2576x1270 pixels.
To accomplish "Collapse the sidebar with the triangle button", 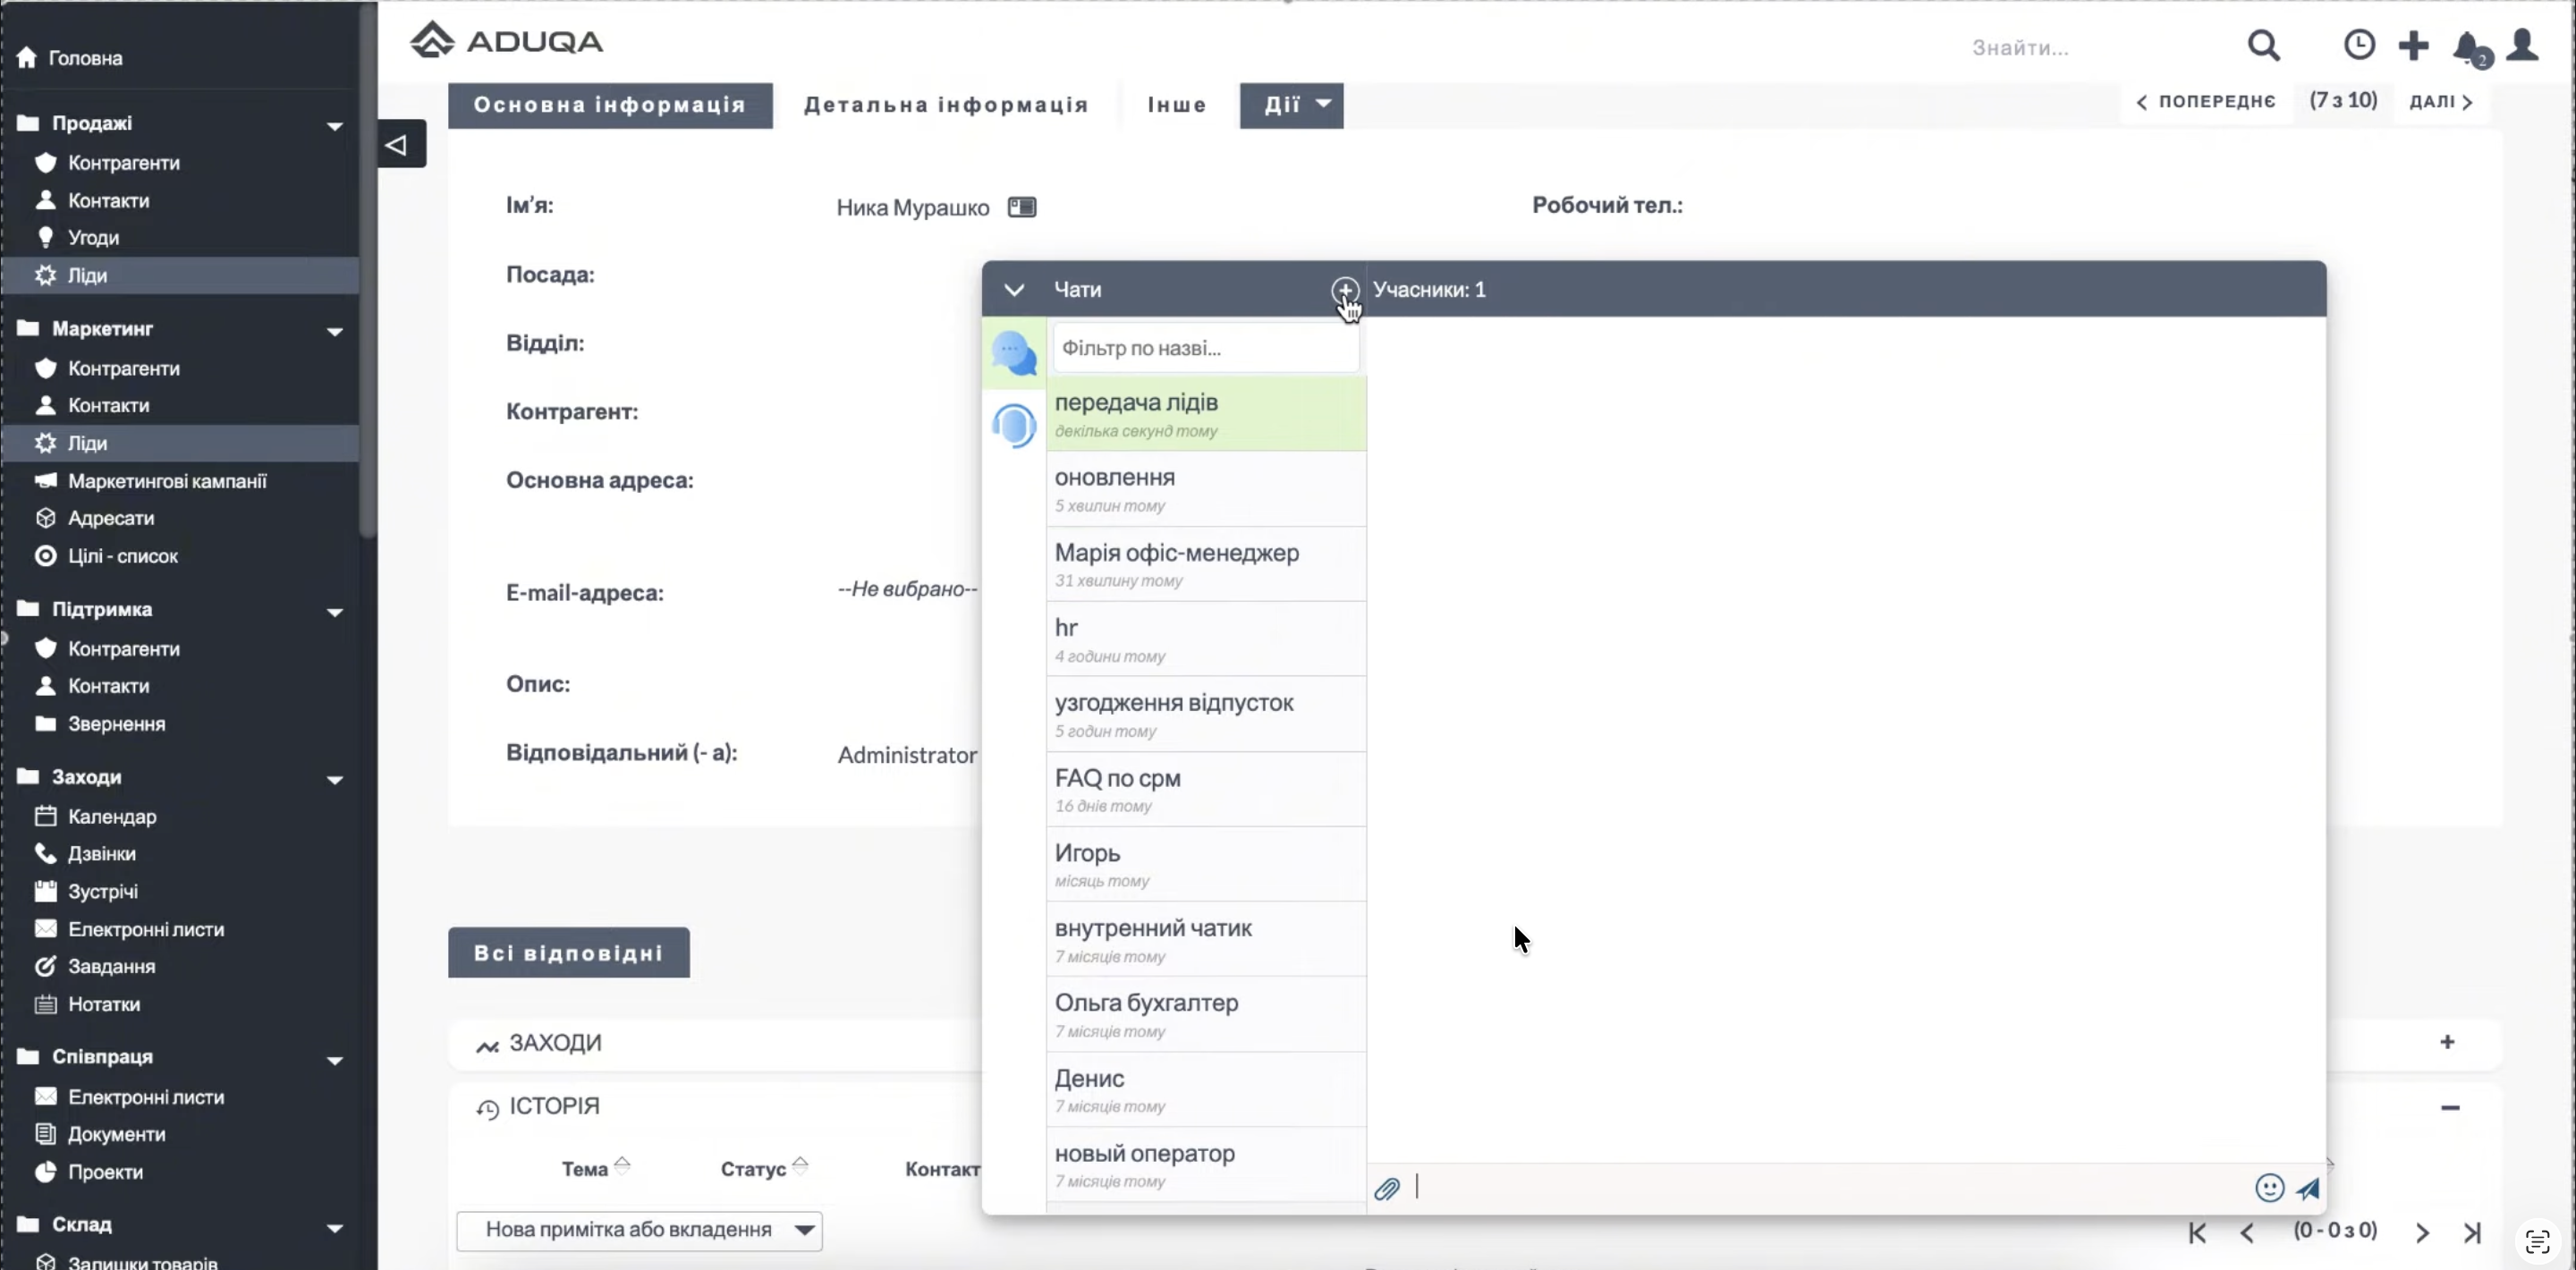I will (401, 144).
